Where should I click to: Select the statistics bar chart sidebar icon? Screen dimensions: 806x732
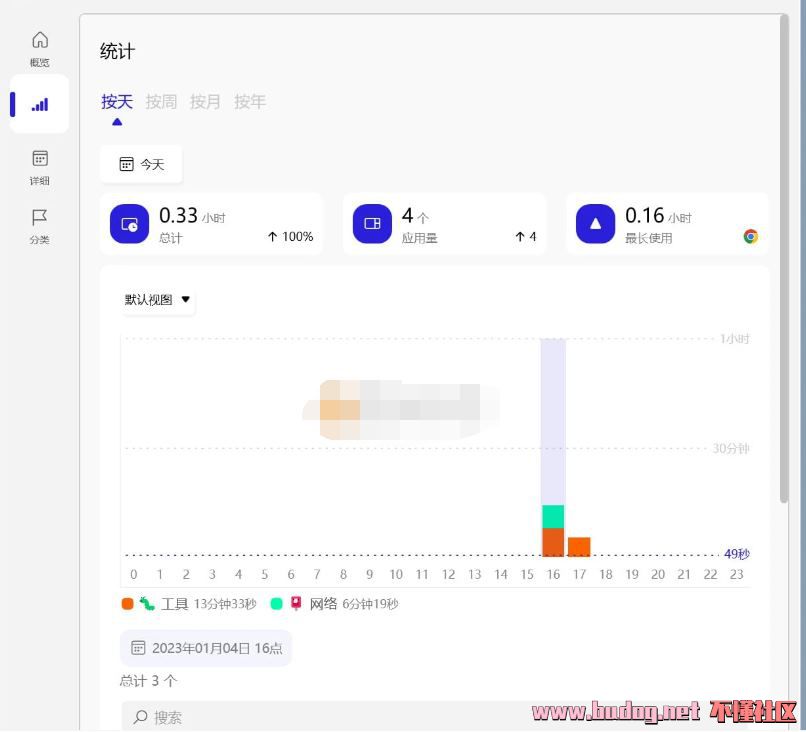39,104
